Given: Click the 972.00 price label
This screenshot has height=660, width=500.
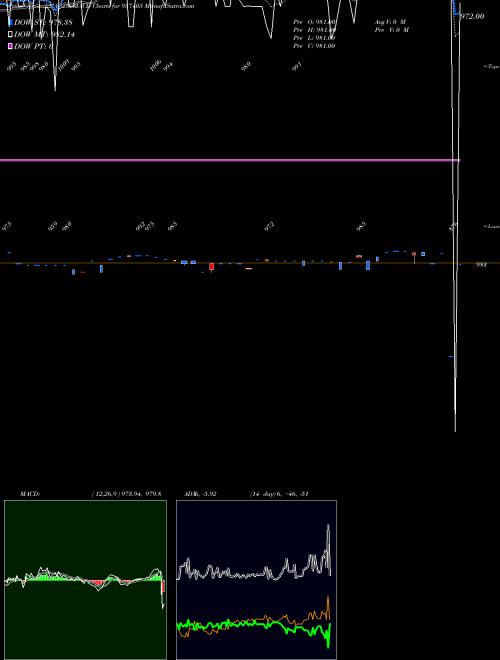Looking at the screenshot, I should 472,16.
